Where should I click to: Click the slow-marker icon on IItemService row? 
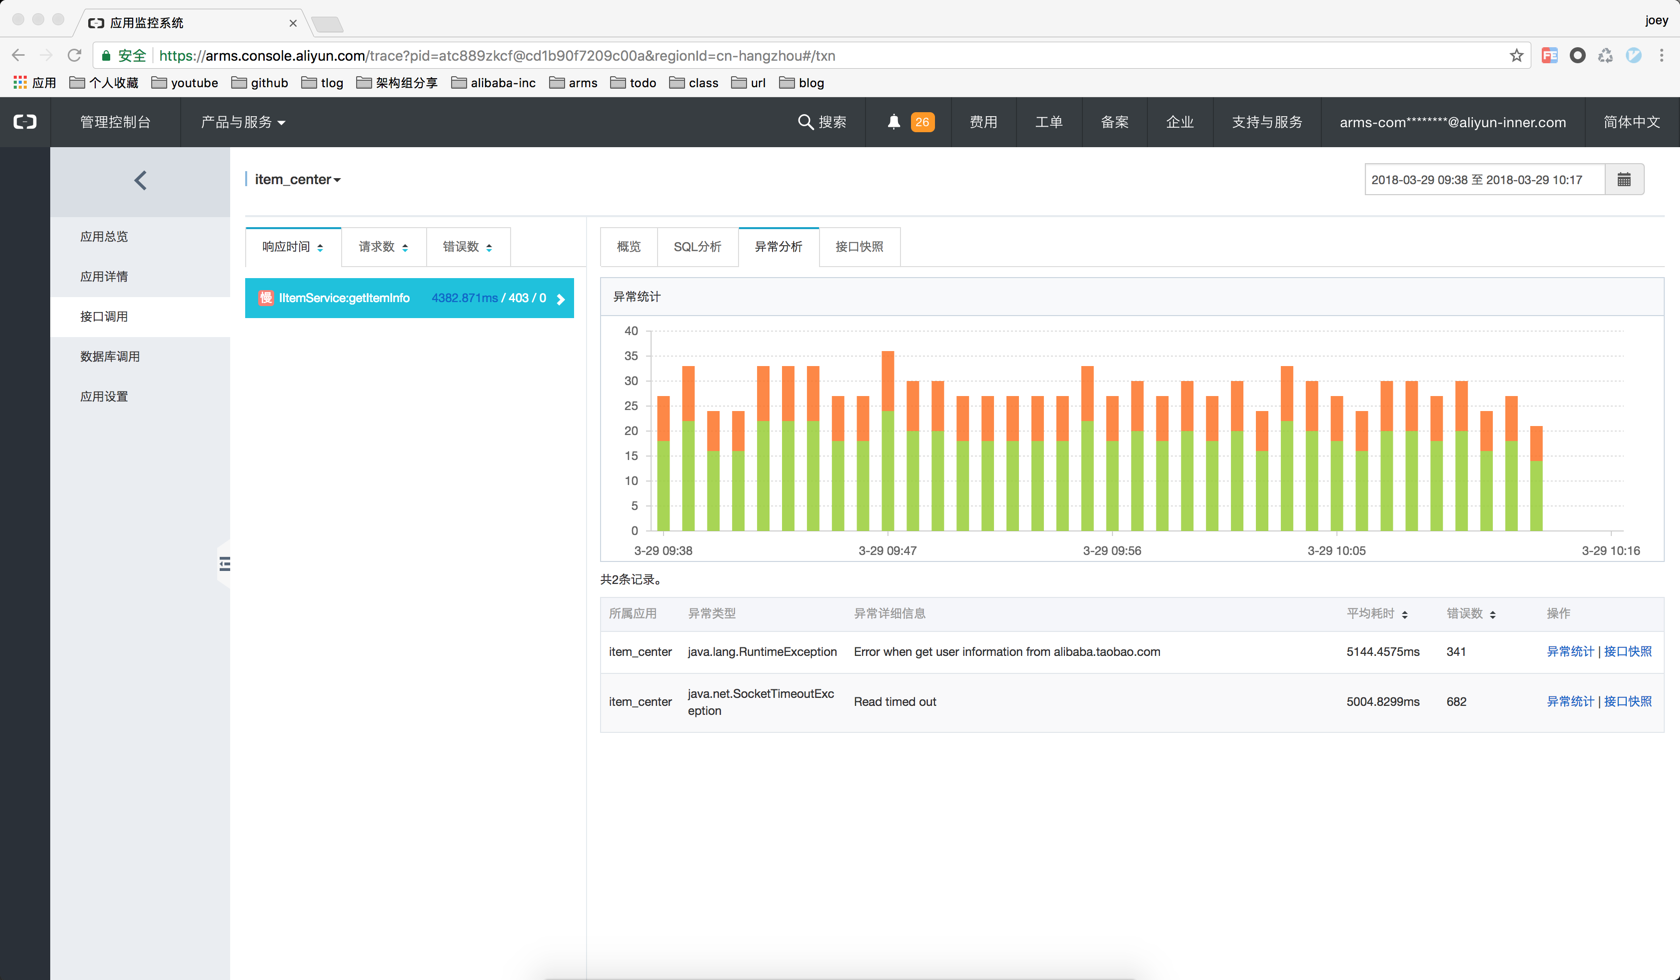click(x=265, y=298)
